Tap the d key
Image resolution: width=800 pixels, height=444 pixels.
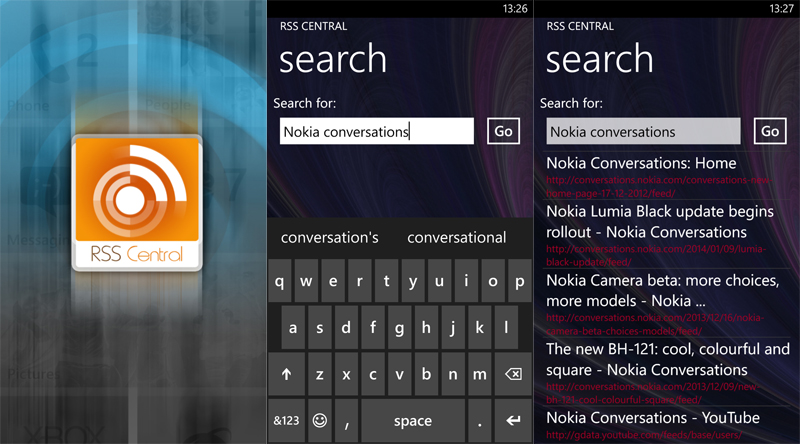pyautogui.click(x=346, y=328)
